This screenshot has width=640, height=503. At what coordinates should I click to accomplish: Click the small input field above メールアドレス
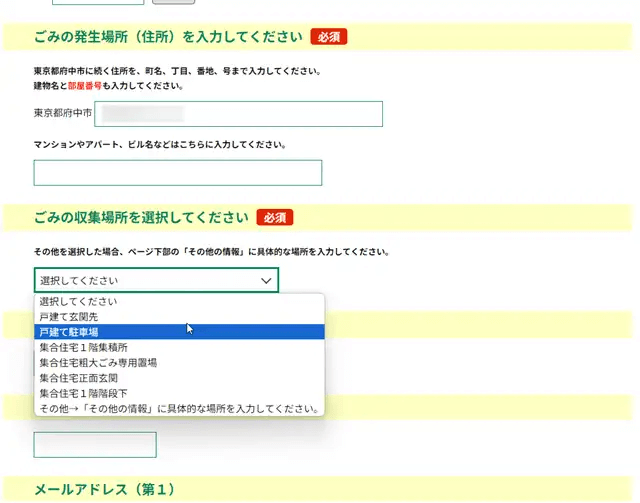coord(95,445)
